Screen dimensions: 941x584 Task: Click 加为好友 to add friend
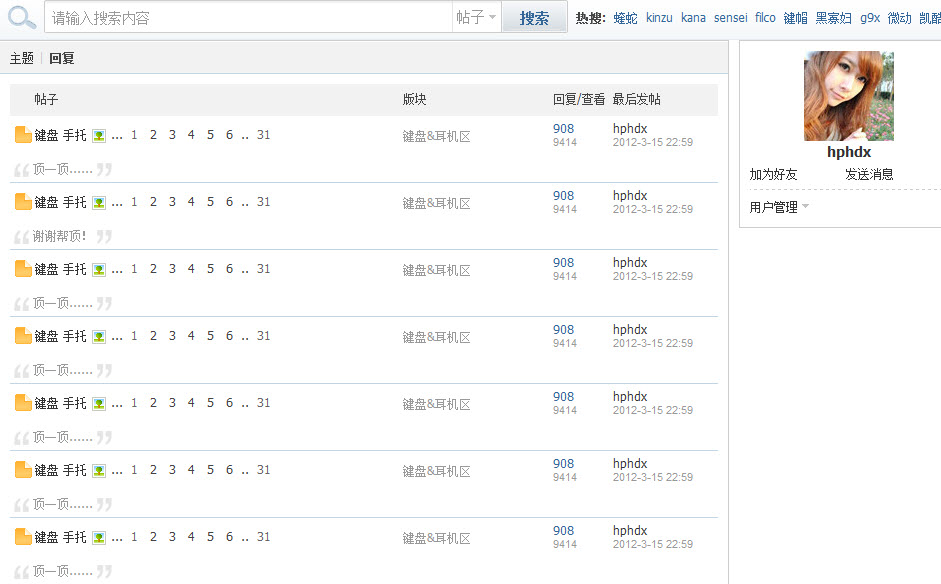click(773, 175)
